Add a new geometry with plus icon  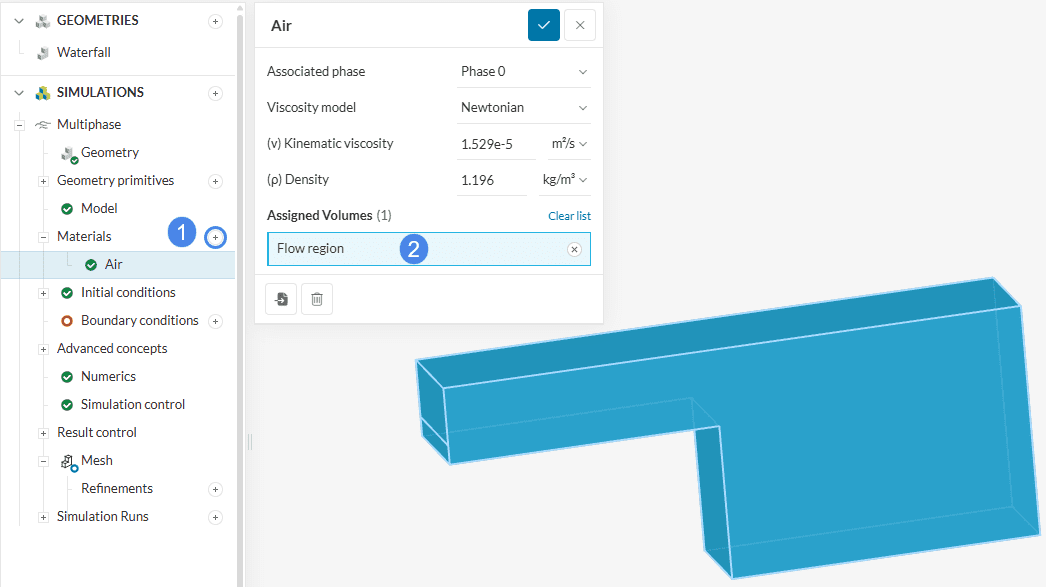(215, 21)
